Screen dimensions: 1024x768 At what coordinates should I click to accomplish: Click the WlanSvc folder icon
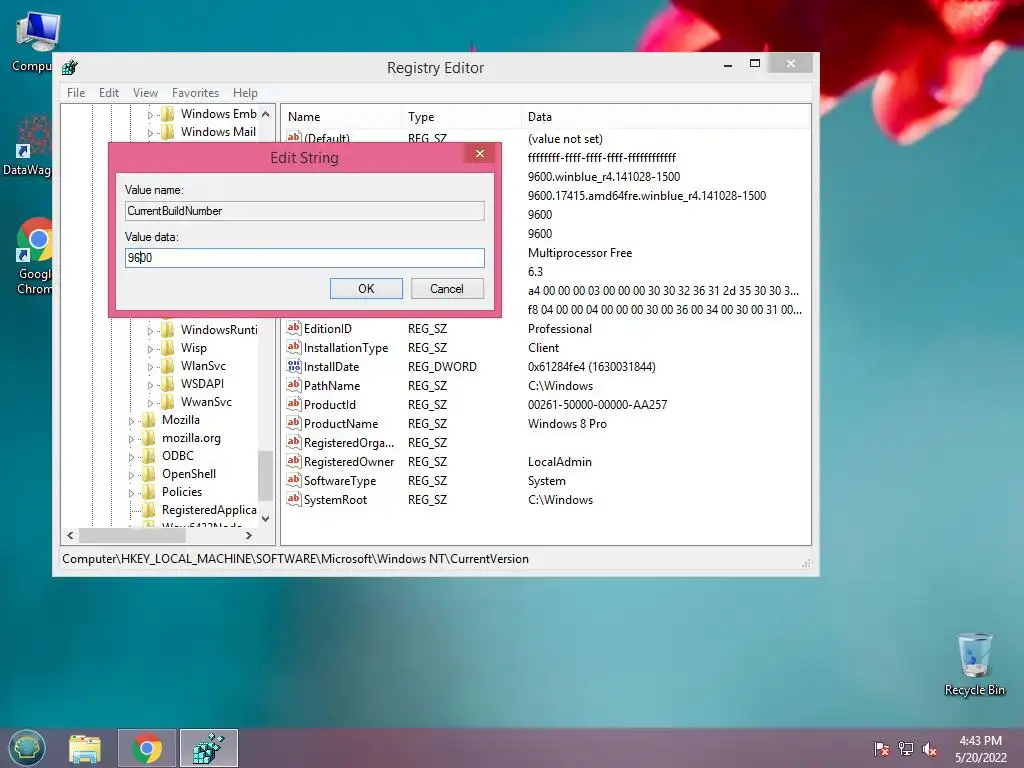click(x=168, y=366)
